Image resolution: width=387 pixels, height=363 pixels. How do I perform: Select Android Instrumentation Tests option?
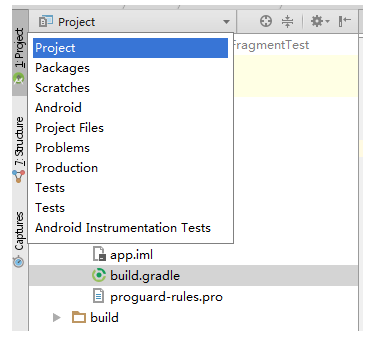point(123,228)
